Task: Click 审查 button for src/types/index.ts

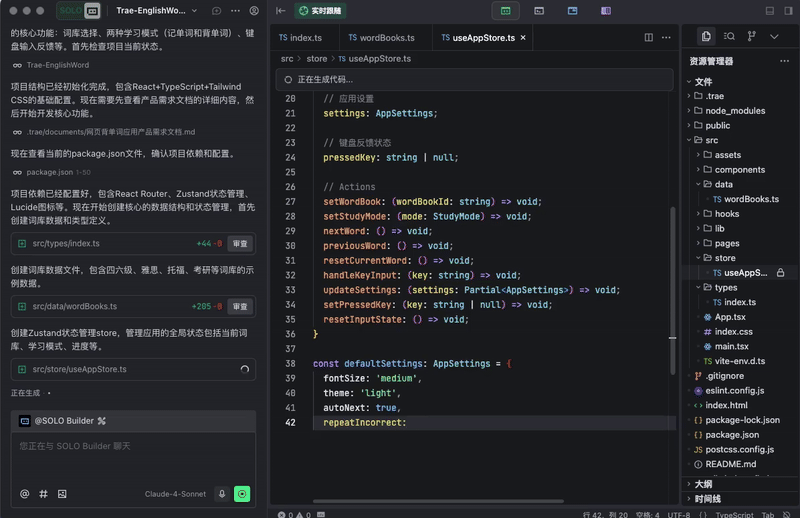Action: click(240, 243)
